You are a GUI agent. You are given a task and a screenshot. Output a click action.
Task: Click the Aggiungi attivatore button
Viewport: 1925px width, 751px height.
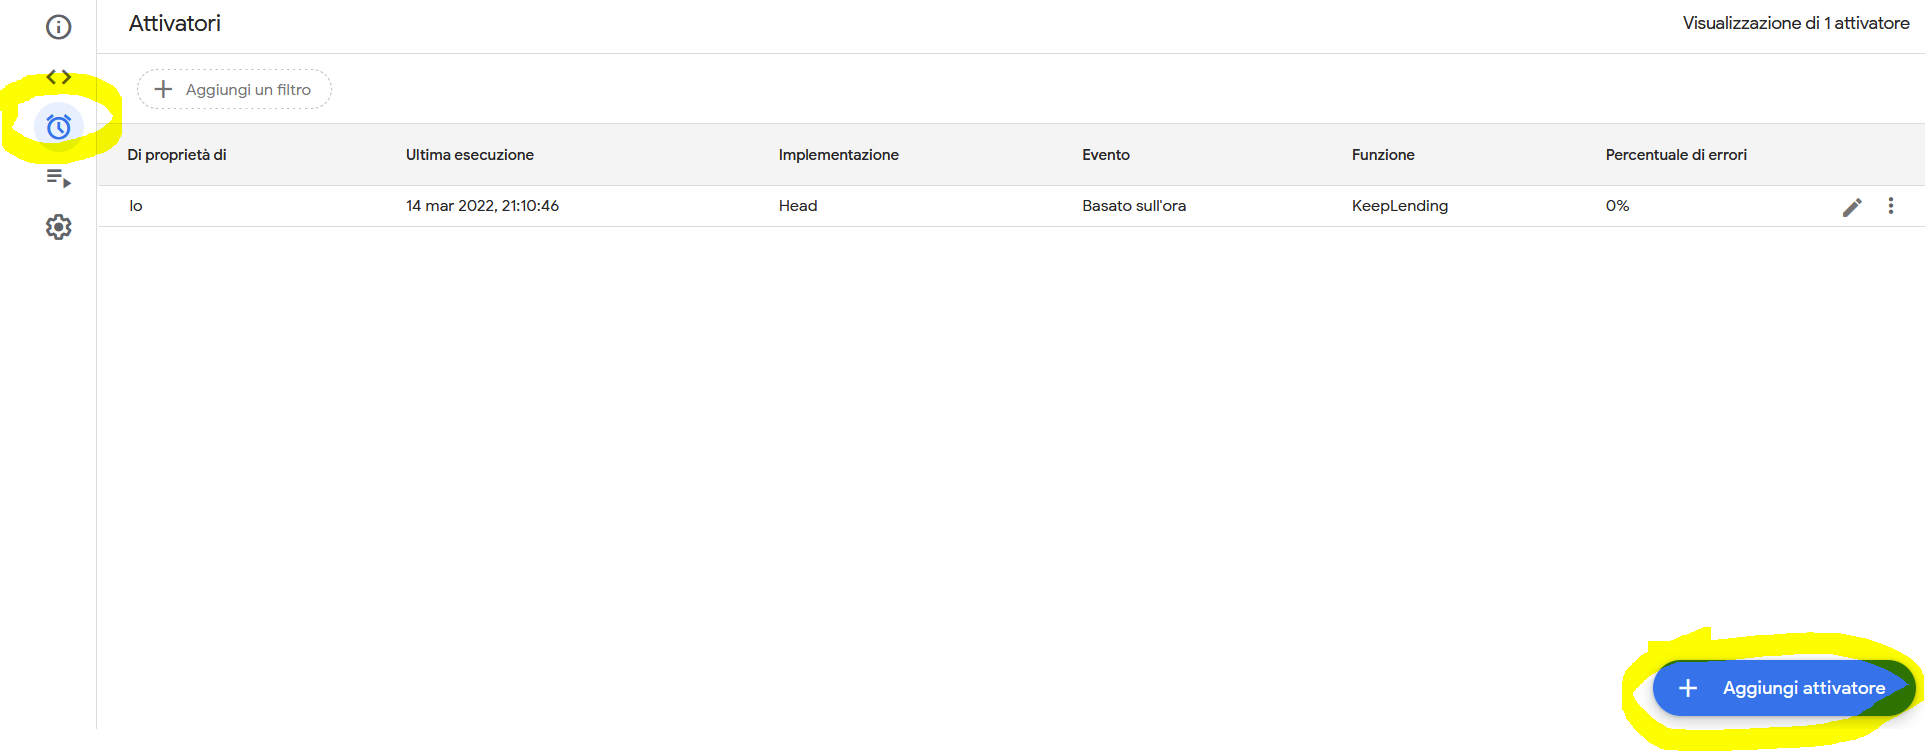1784,688
